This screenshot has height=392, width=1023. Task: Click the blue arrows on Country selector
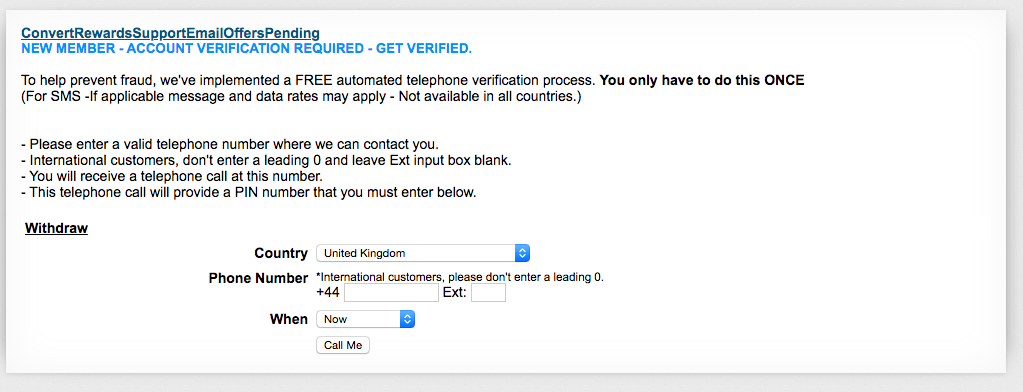point(522,253)
